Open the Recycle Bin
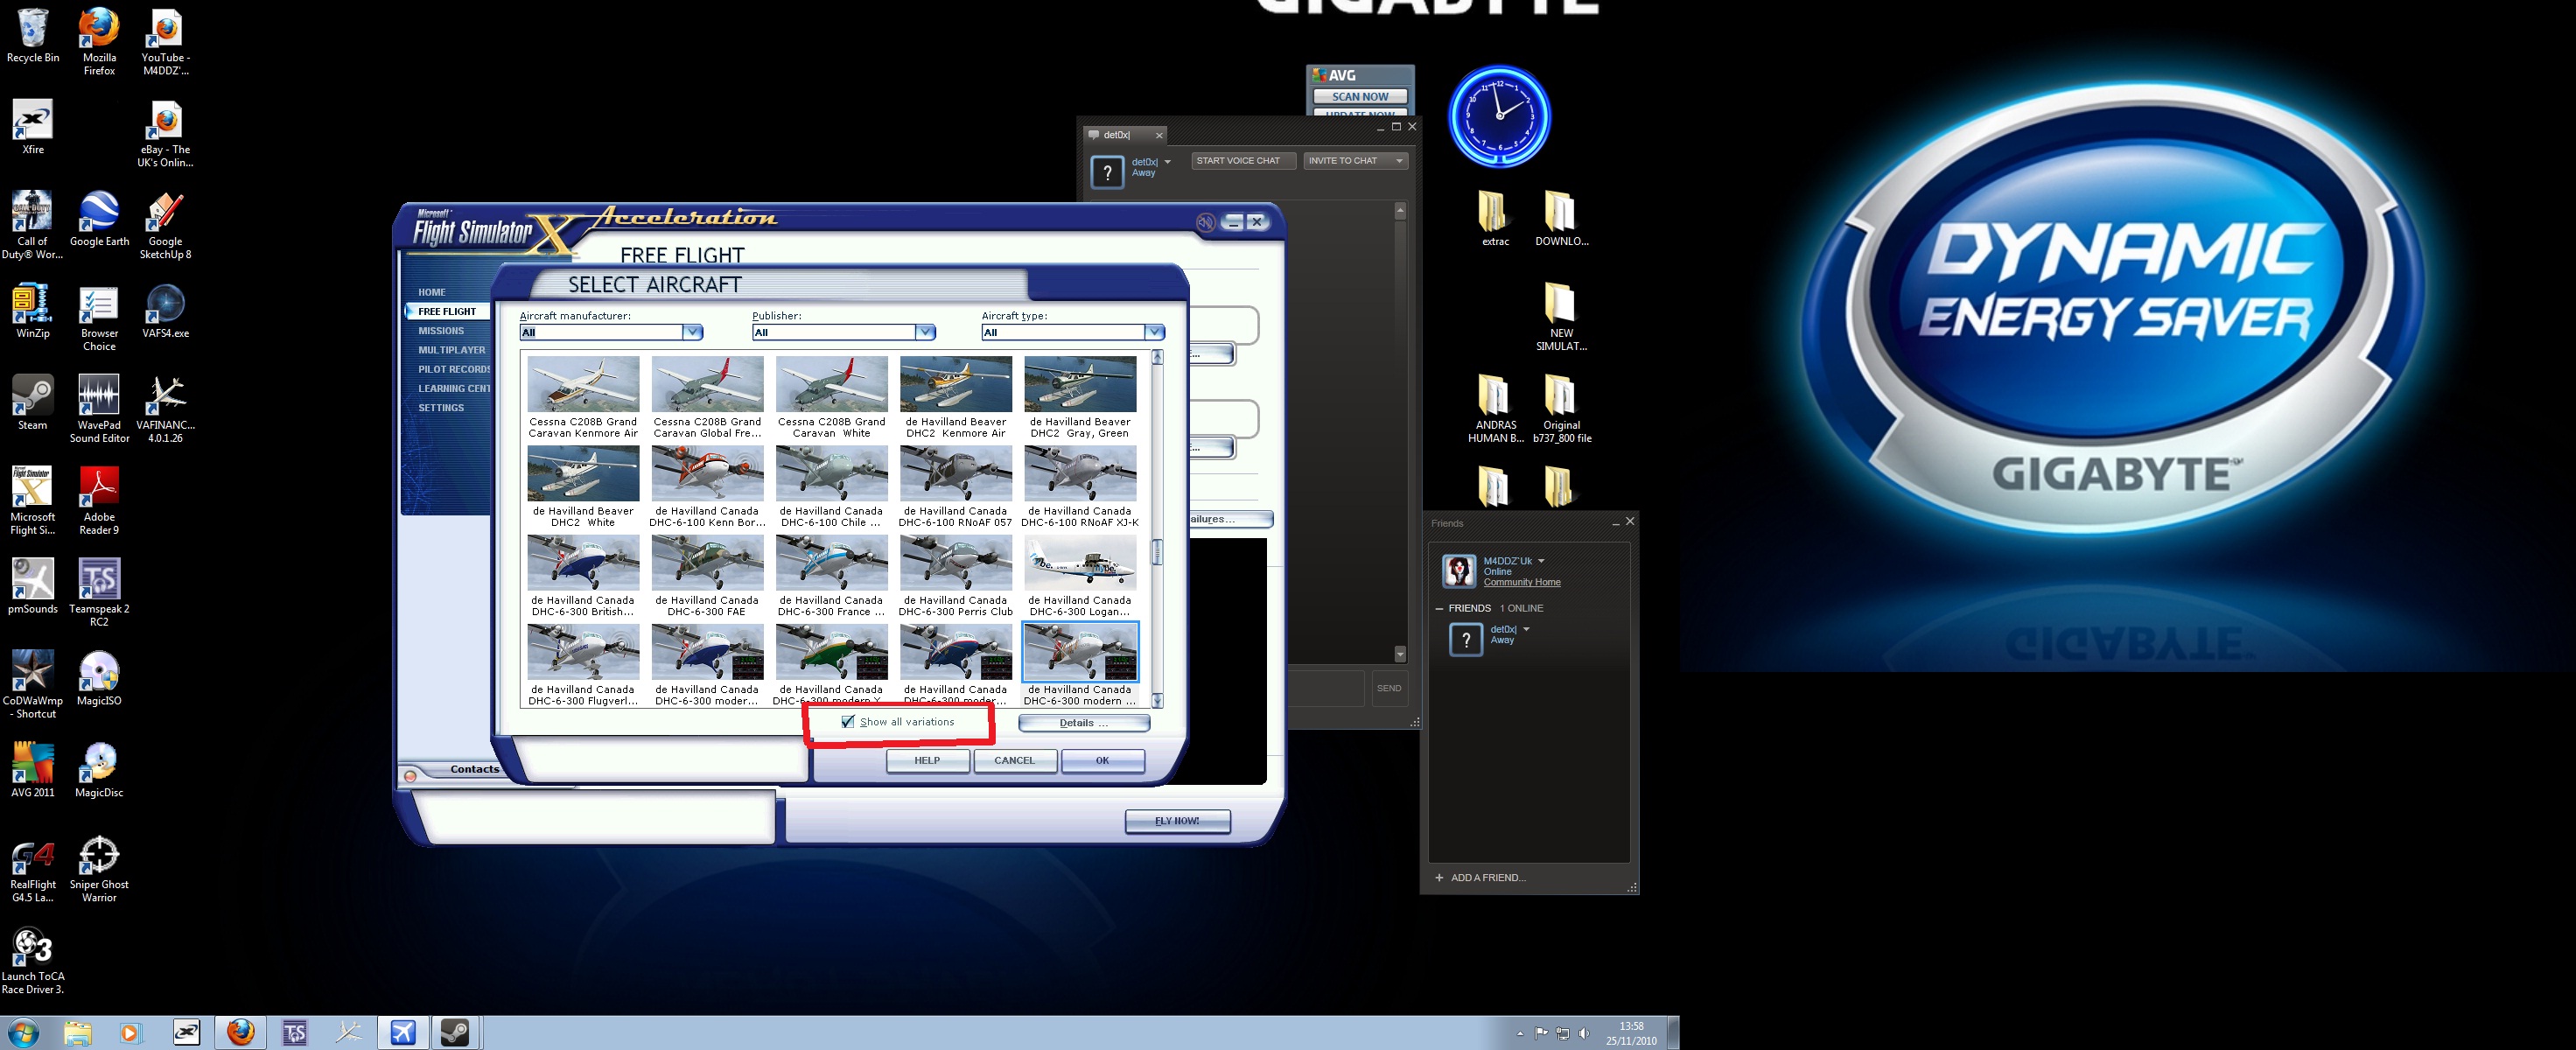The width and height of the screenshot is (2576, 1050). click(32, 28)
